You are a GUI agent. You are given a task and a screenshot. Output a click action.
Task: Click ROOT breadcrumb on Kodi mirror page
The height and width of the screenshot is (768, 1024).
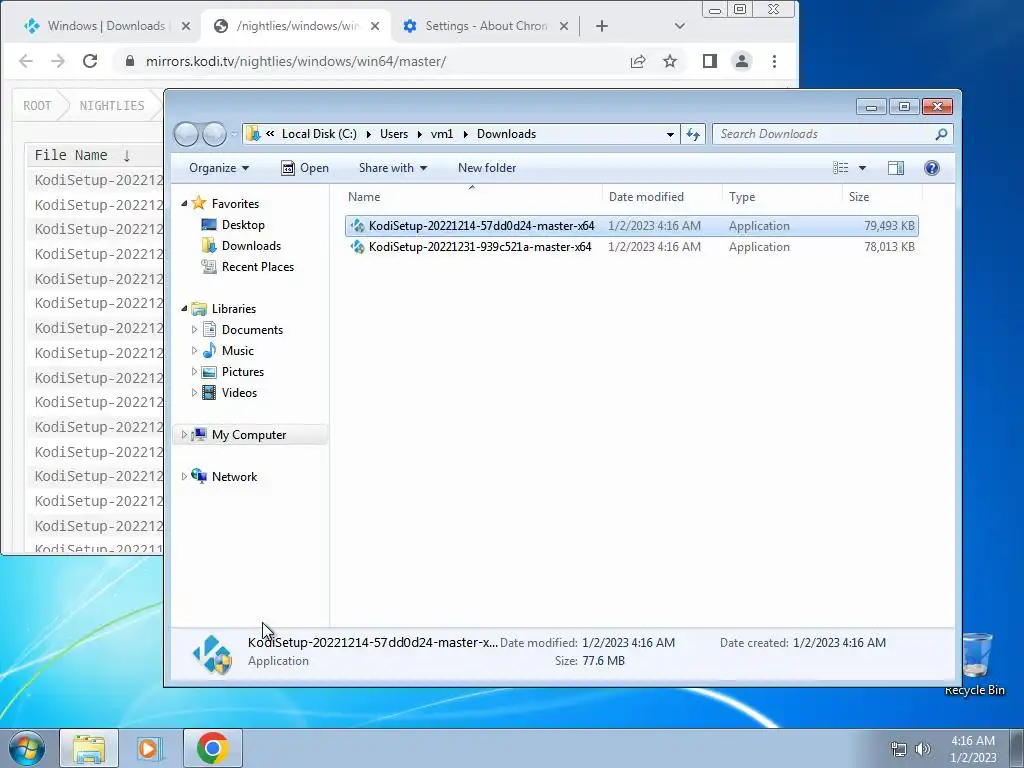pos(37,106)
